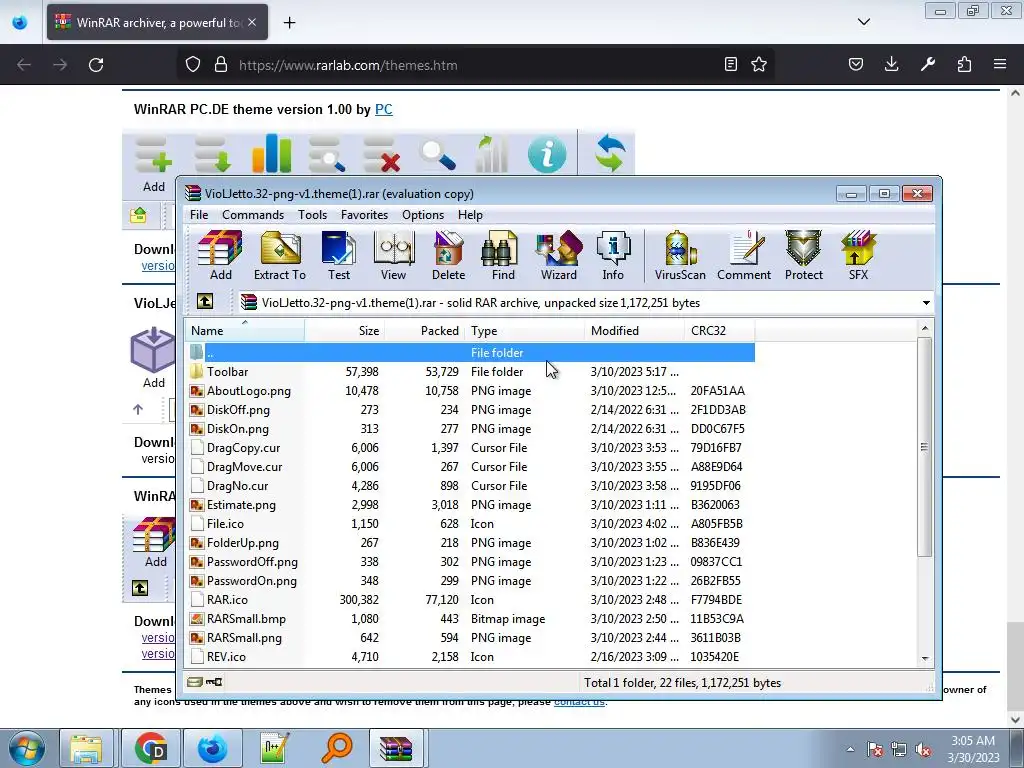Viewport: 1024px width, 768px height.
Task: Select PasswordOn.png in the archive
Action: pos(470,581)
